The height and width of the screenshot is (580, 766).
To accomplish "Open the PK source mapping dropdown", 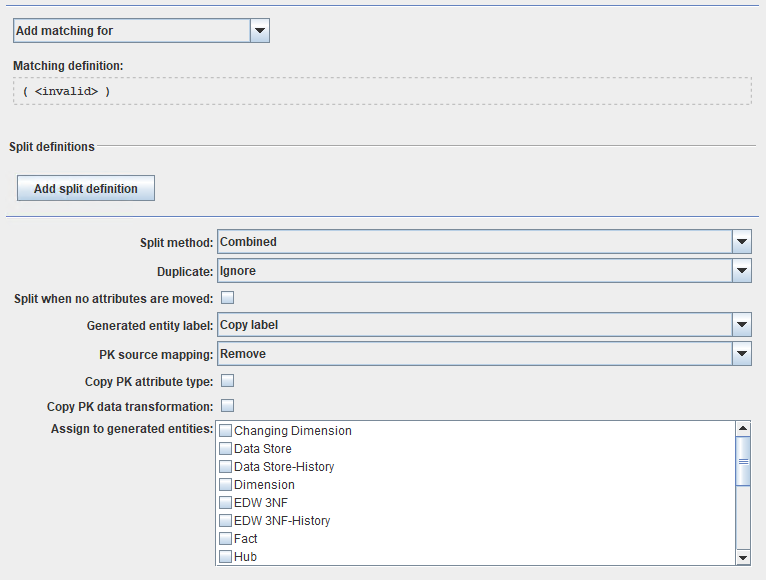I will (x=741, y=354).
